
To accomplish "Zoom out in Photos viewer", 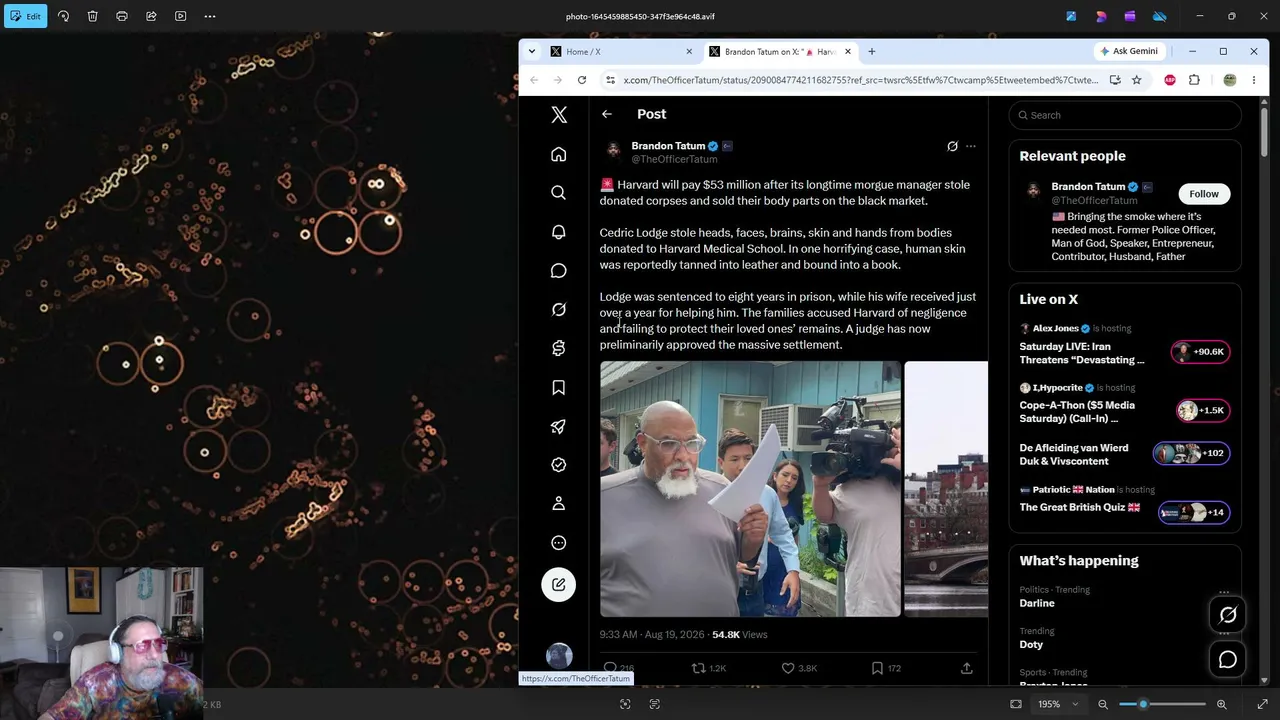I will pyautogui.click(x=1103, y=704).
